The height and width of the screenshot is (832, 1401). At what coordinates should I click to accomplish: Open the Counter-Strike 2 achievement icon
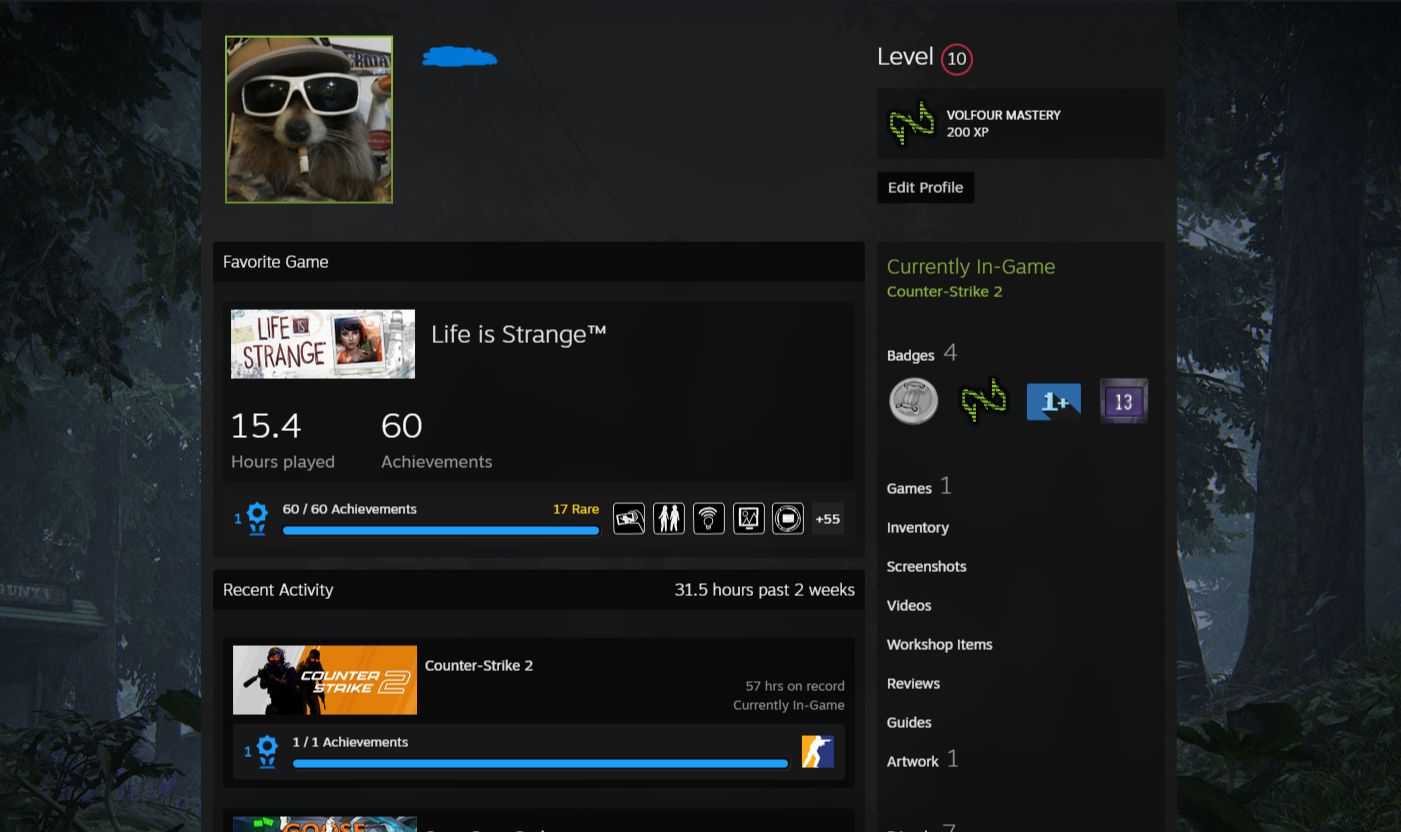[x=818, y=751]
